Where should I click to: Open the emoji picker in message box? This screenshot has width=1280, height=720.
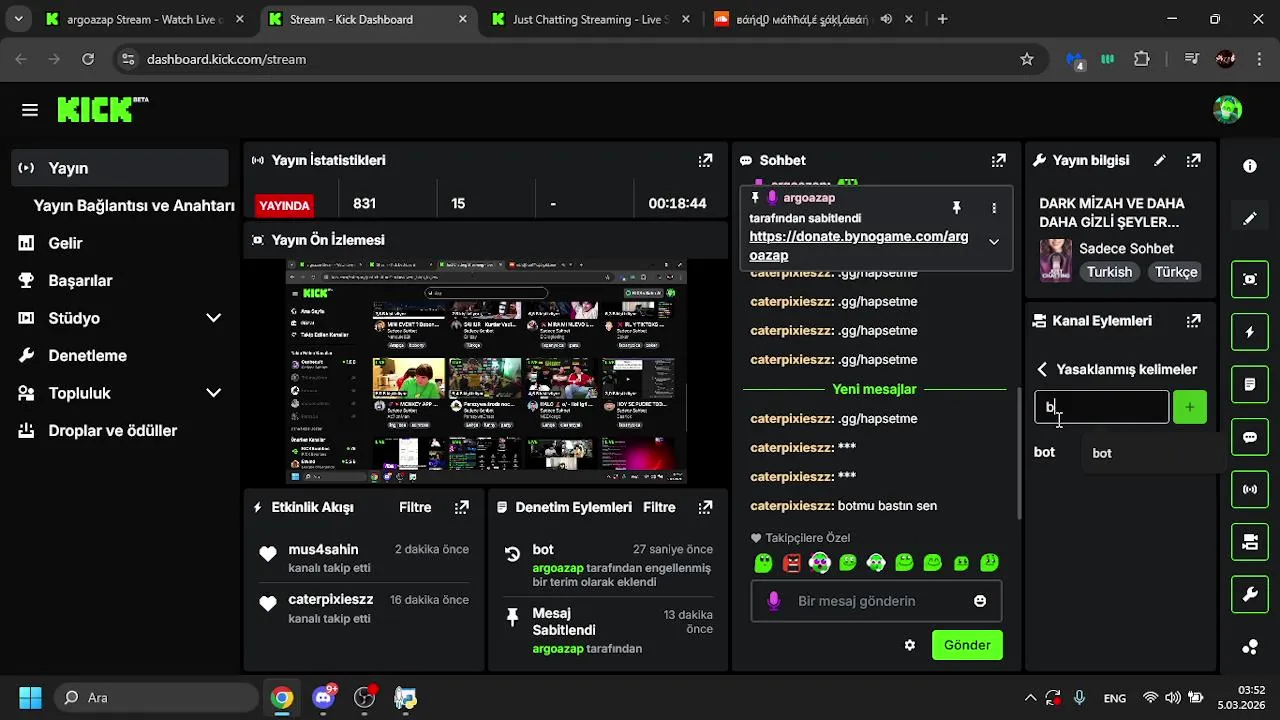tap(980, 601)
